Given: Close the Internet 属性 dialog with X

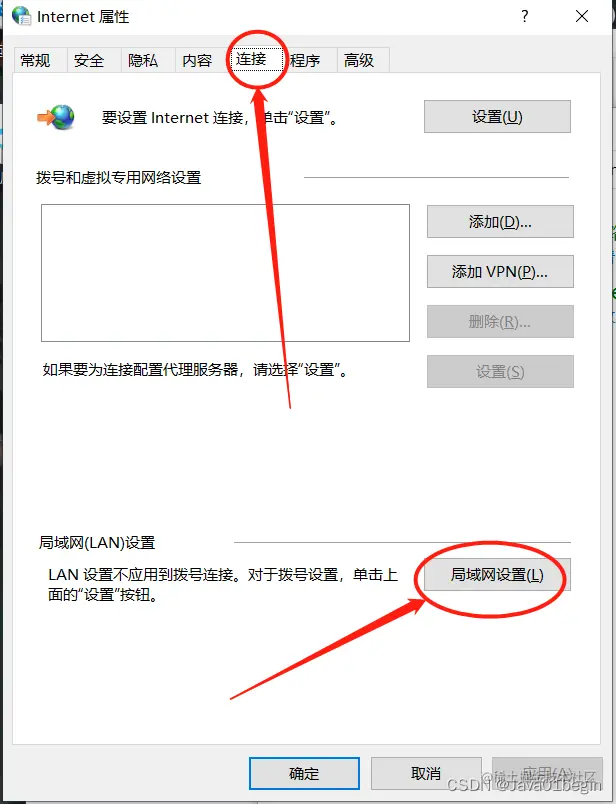Looking at the screenshot, I should pyautogui.click(x=582, y=16).
